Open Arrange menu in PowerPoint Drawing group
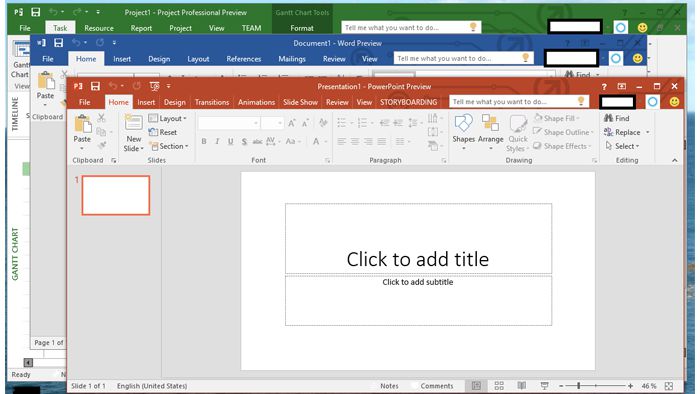This screenshot has height=394, width=700. tap(490, 132)
